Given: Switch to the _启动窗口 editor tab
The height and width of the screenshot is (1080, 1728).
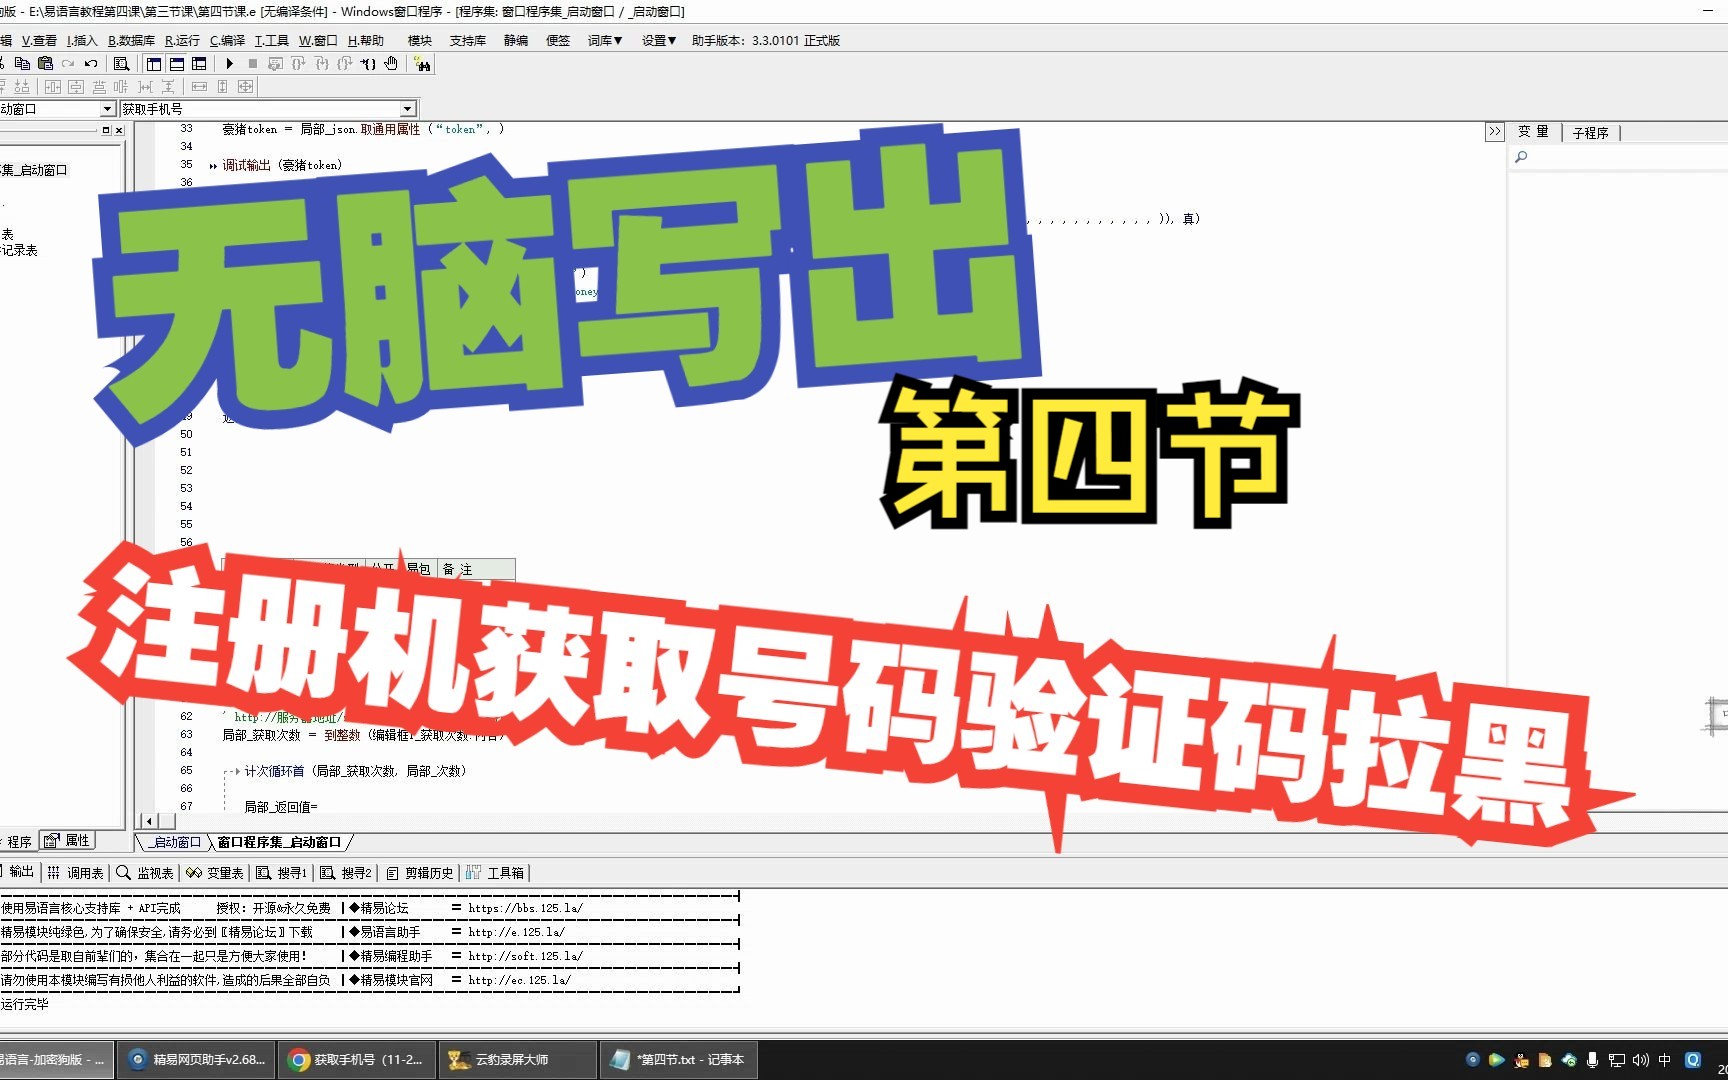Looking at the screenshot, I should 177,842.
